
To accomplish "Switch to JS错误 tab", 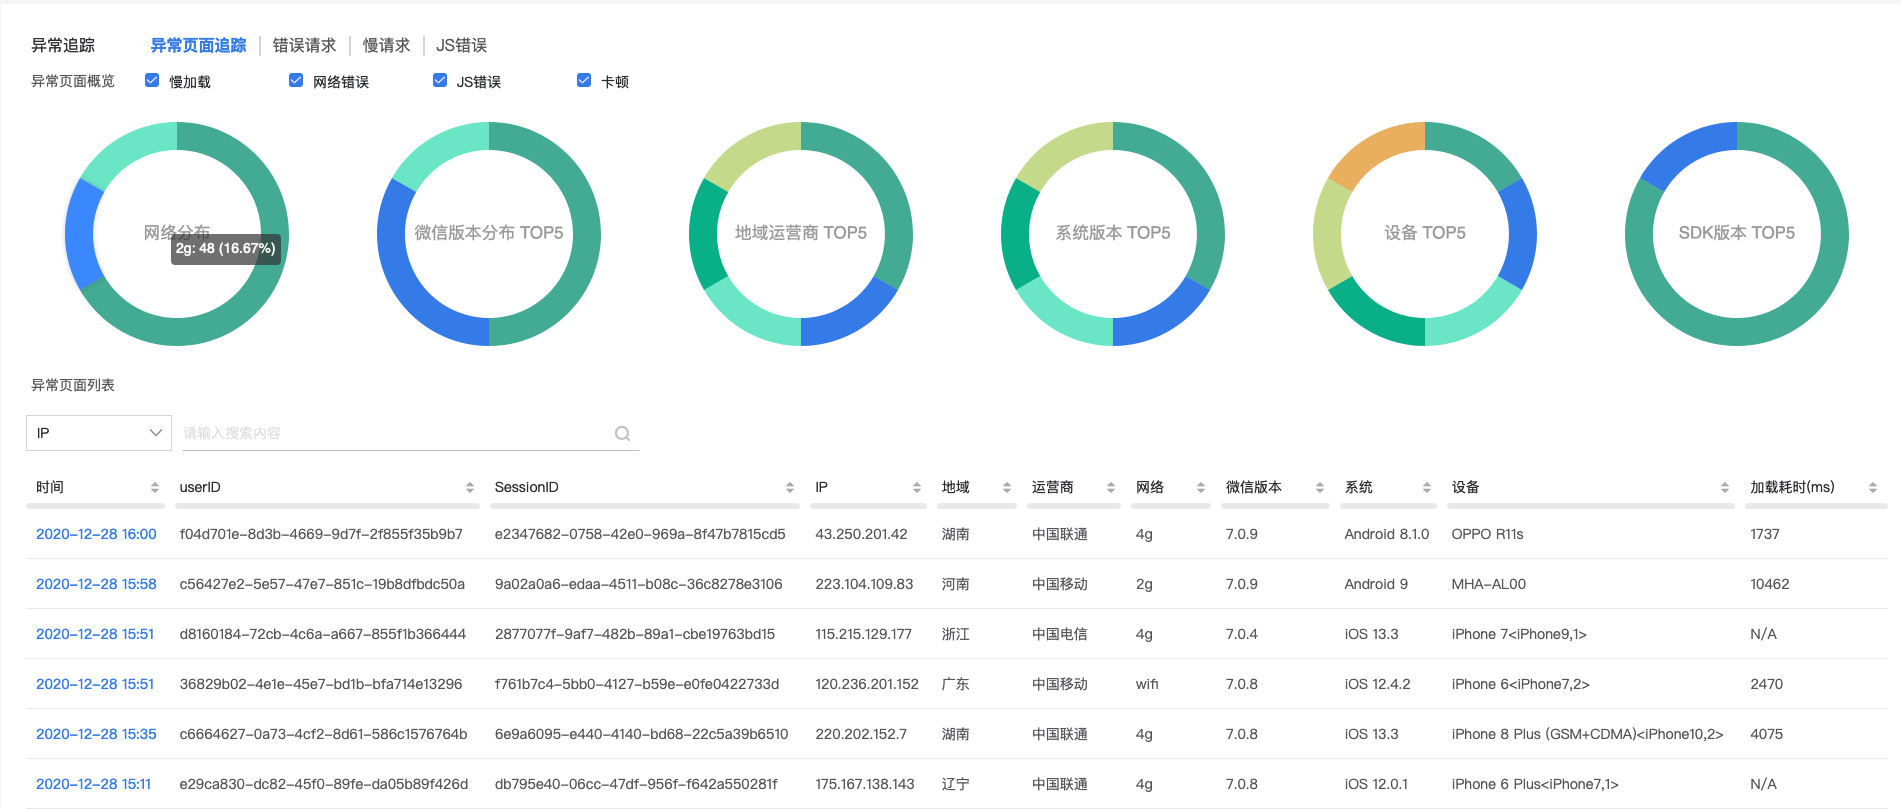I will pos(461,45).
